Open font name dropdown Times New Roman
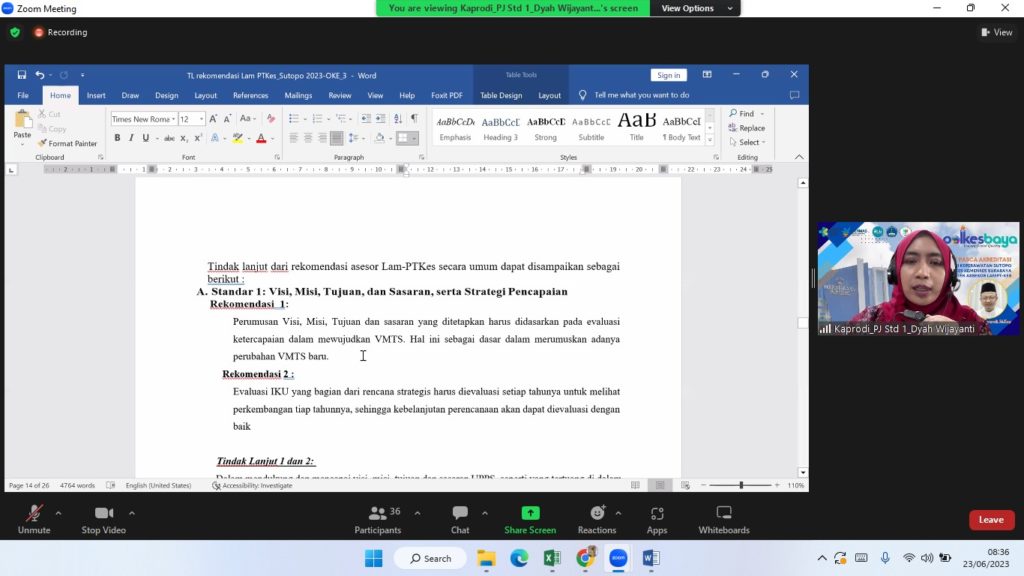 coord(174,119)
